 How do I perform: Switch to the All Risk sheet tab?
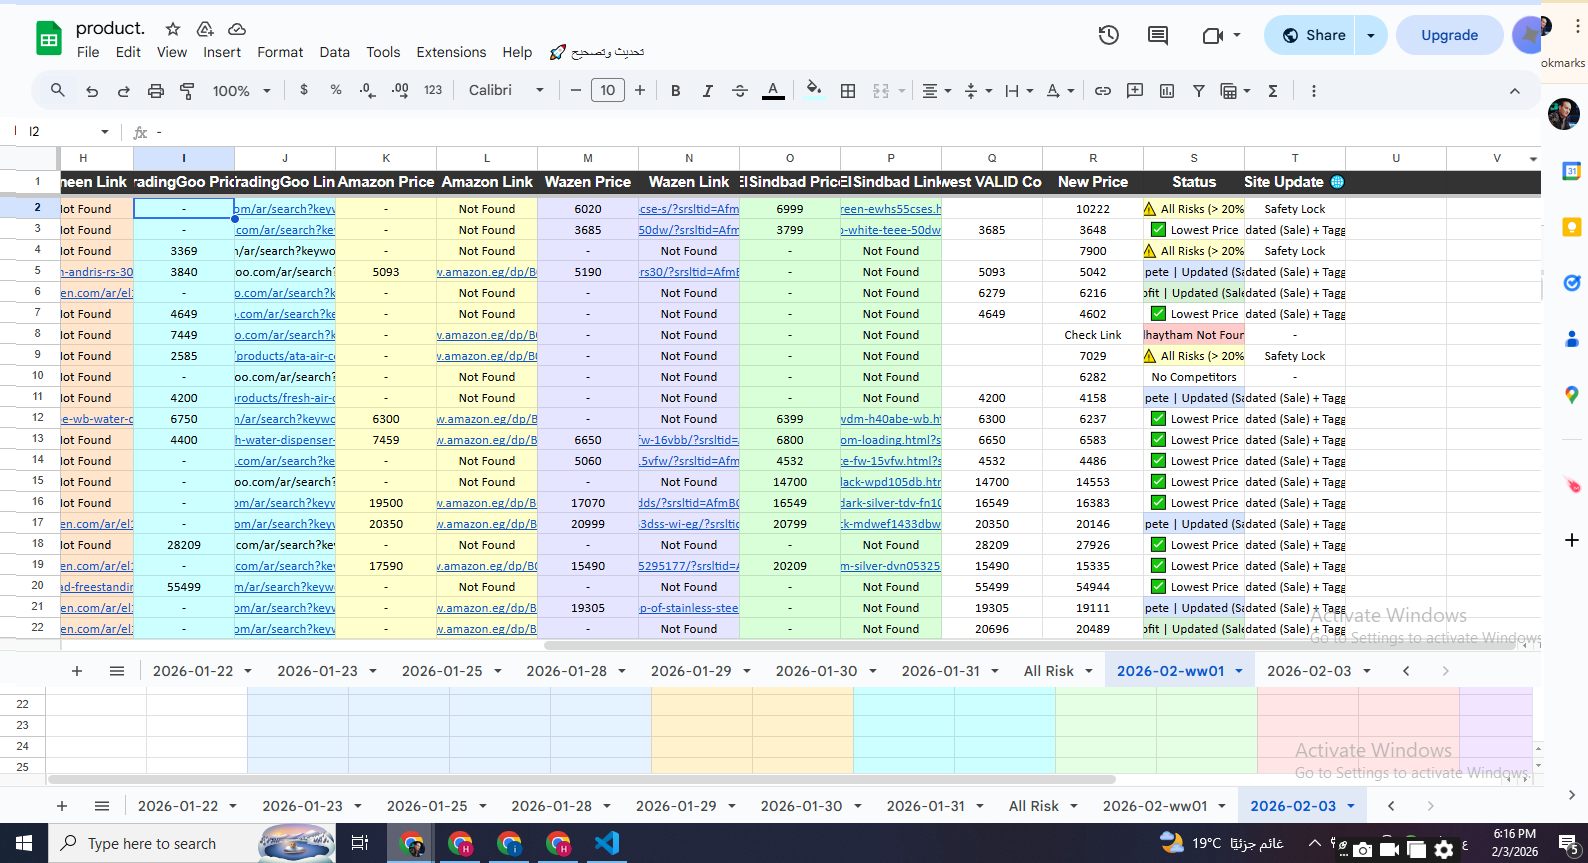[1048, 671]
